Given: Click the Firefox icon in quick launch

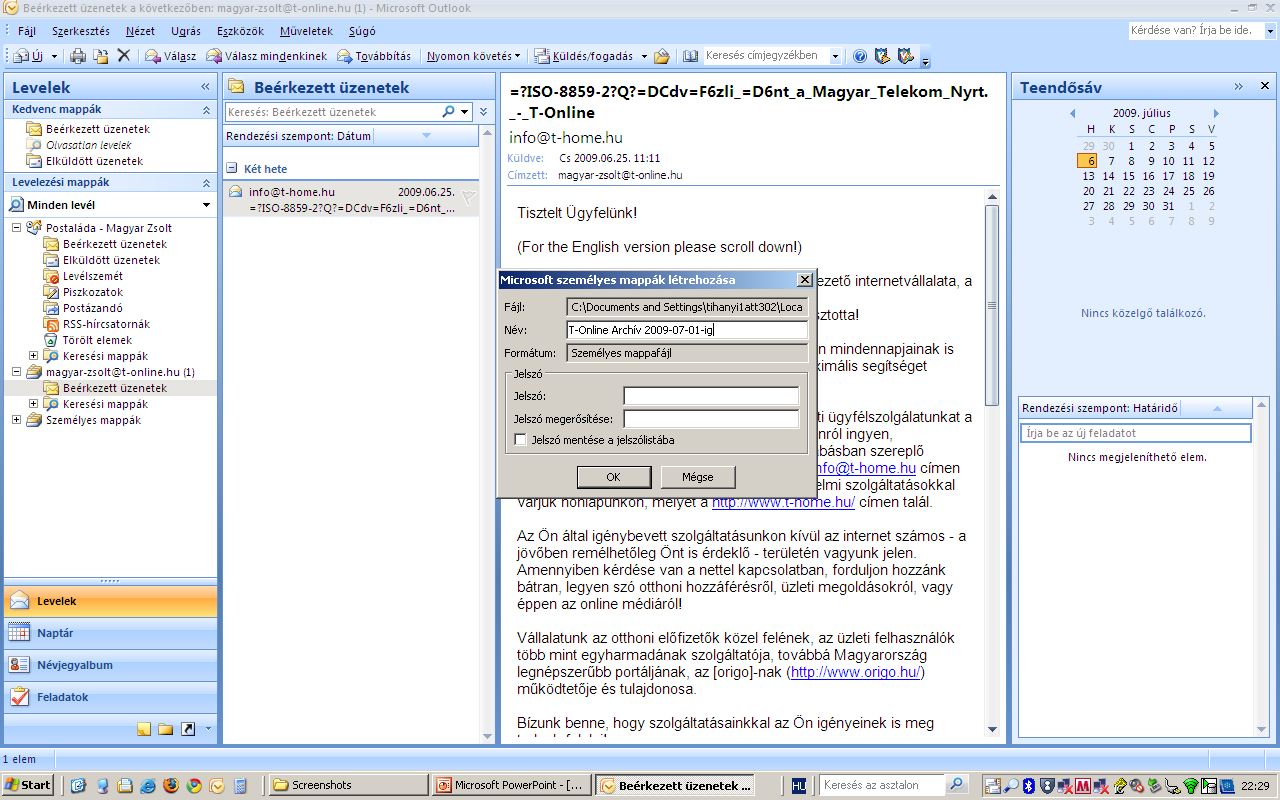Looking at the screenshot, I should click(x=170, y=786).
